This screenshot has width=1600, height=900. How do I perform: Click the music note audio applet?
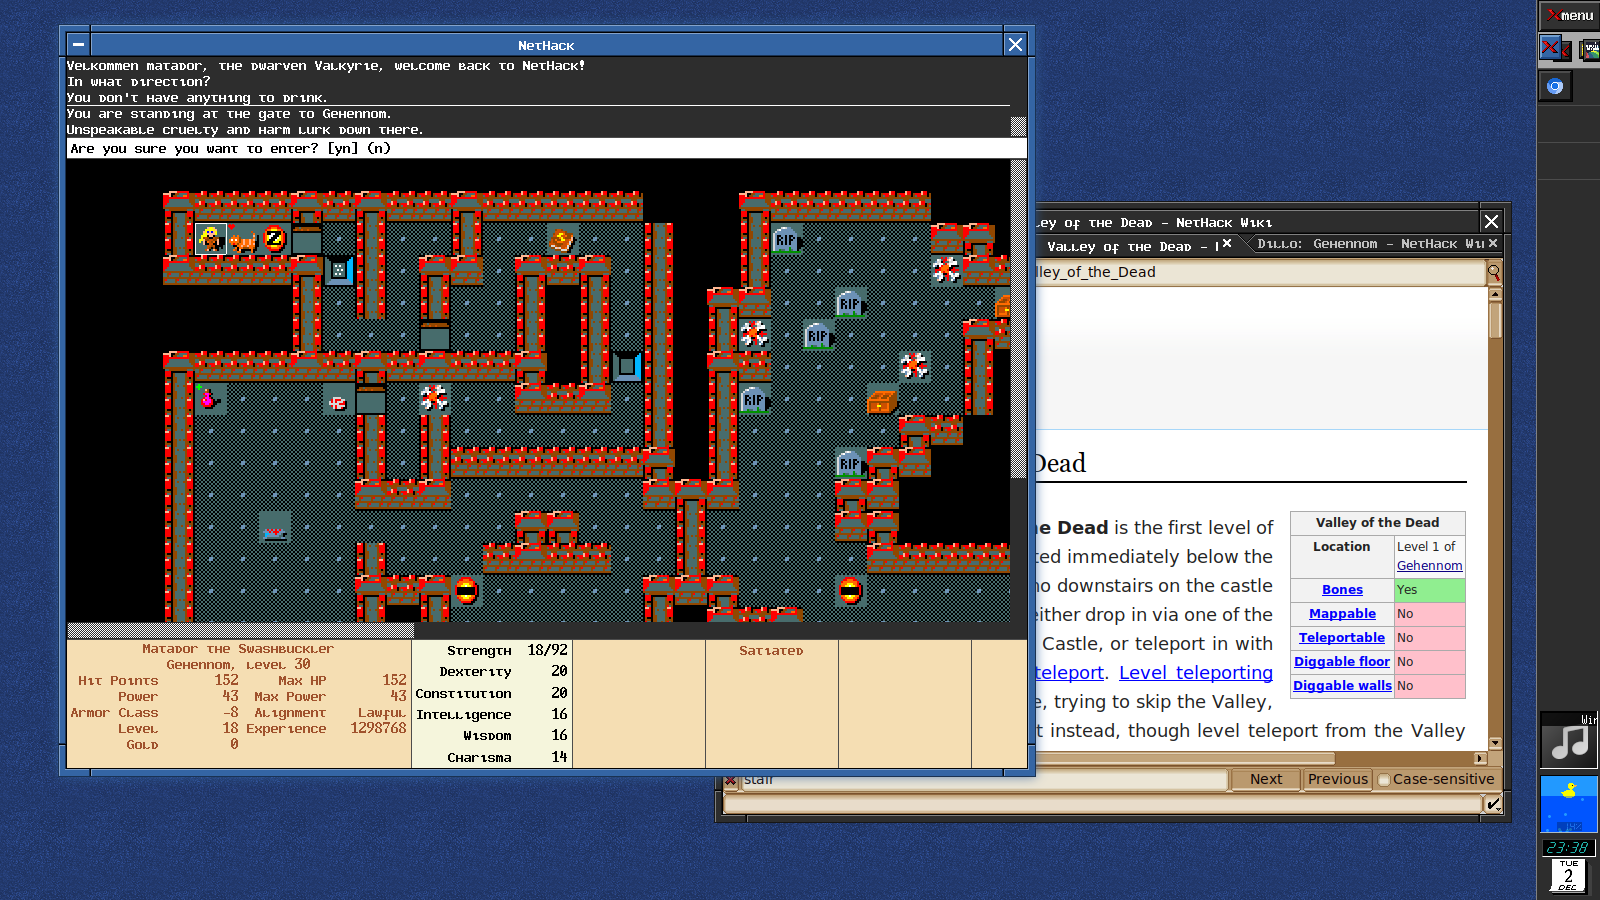(1568, 741)
